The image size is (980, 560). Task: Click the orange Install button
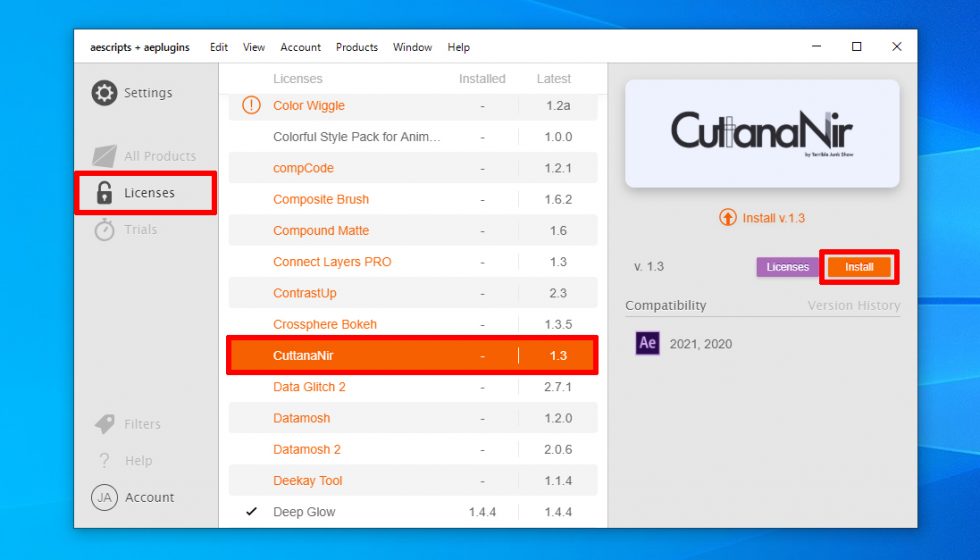point(859,267)
